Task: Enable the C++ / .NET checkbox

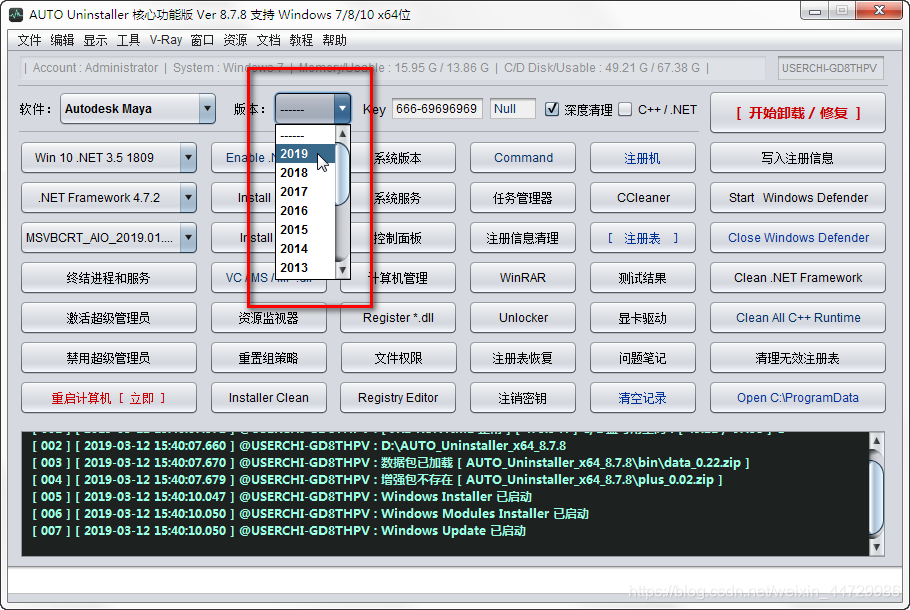Action: (x=626, y=109)
